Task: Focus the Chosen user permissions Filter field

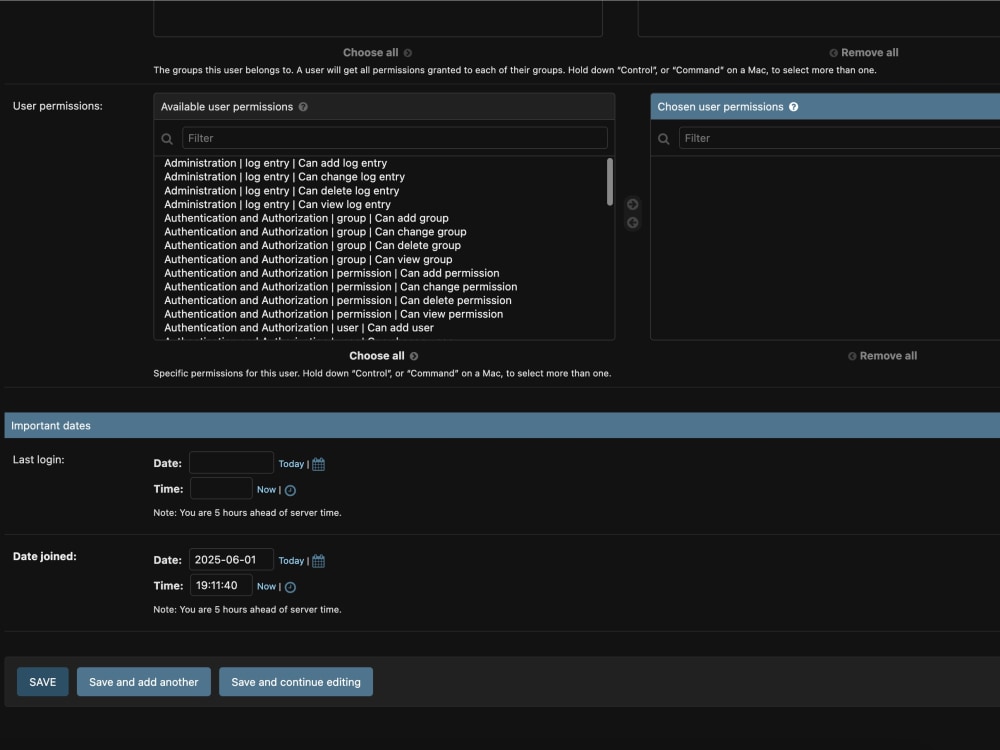Action: (x=839, y=138)
